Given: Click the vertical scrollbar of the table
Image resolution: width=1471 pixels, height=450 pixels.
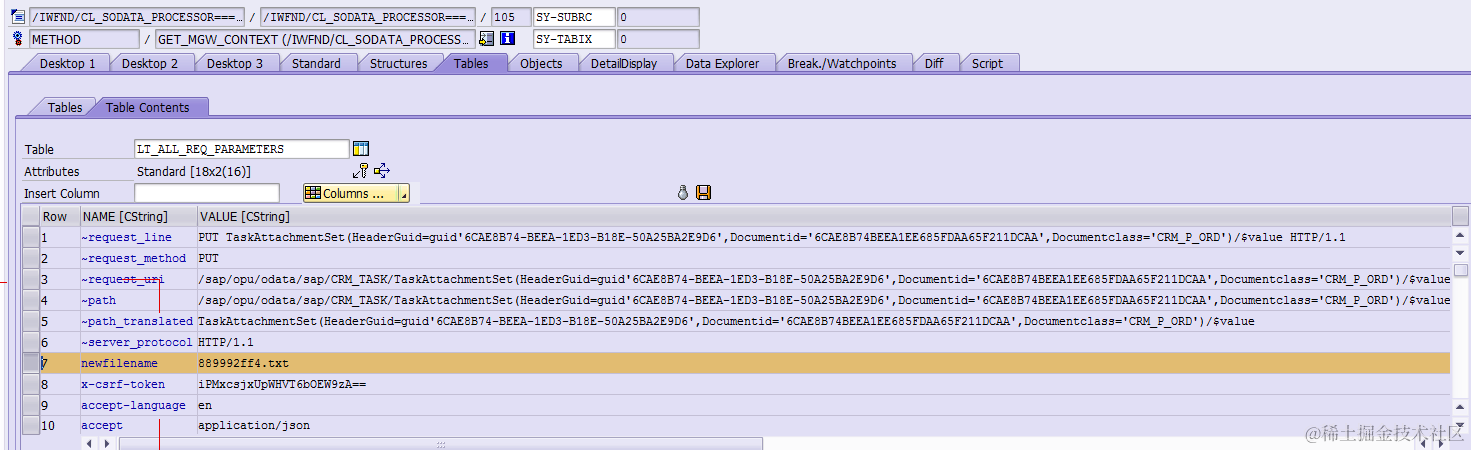Looking at the screenshot, I should click(1460, 330).
